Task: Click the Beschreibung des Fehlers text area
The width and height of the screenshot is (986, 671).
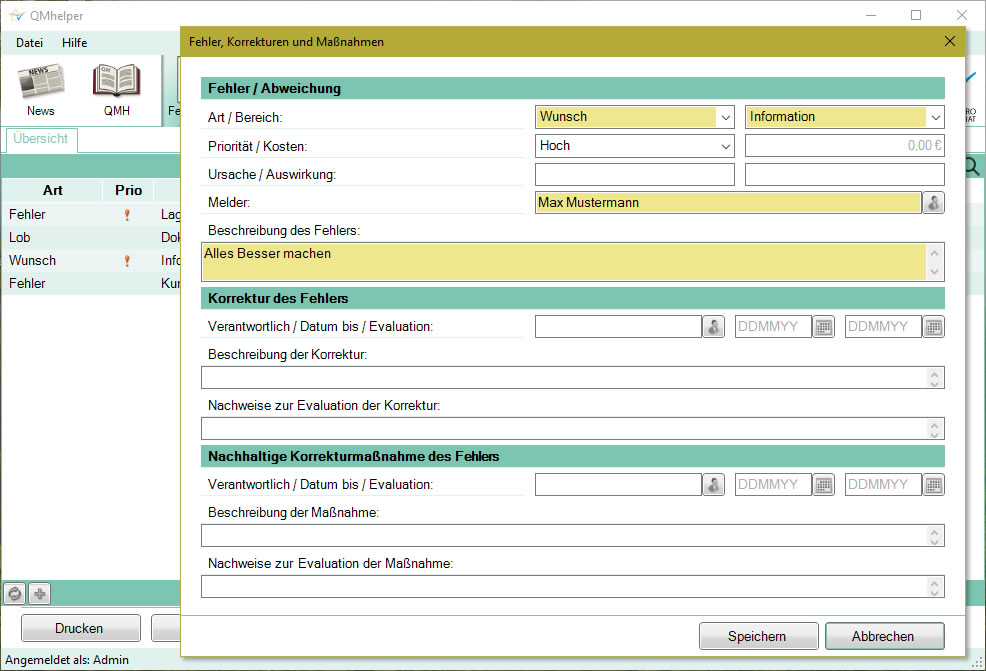Action: [x=572, y=262]
